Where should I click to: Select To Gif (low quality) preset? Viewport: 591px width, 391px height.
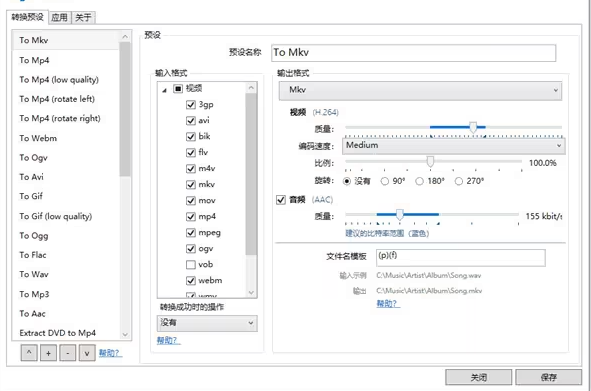pos(66,216)
